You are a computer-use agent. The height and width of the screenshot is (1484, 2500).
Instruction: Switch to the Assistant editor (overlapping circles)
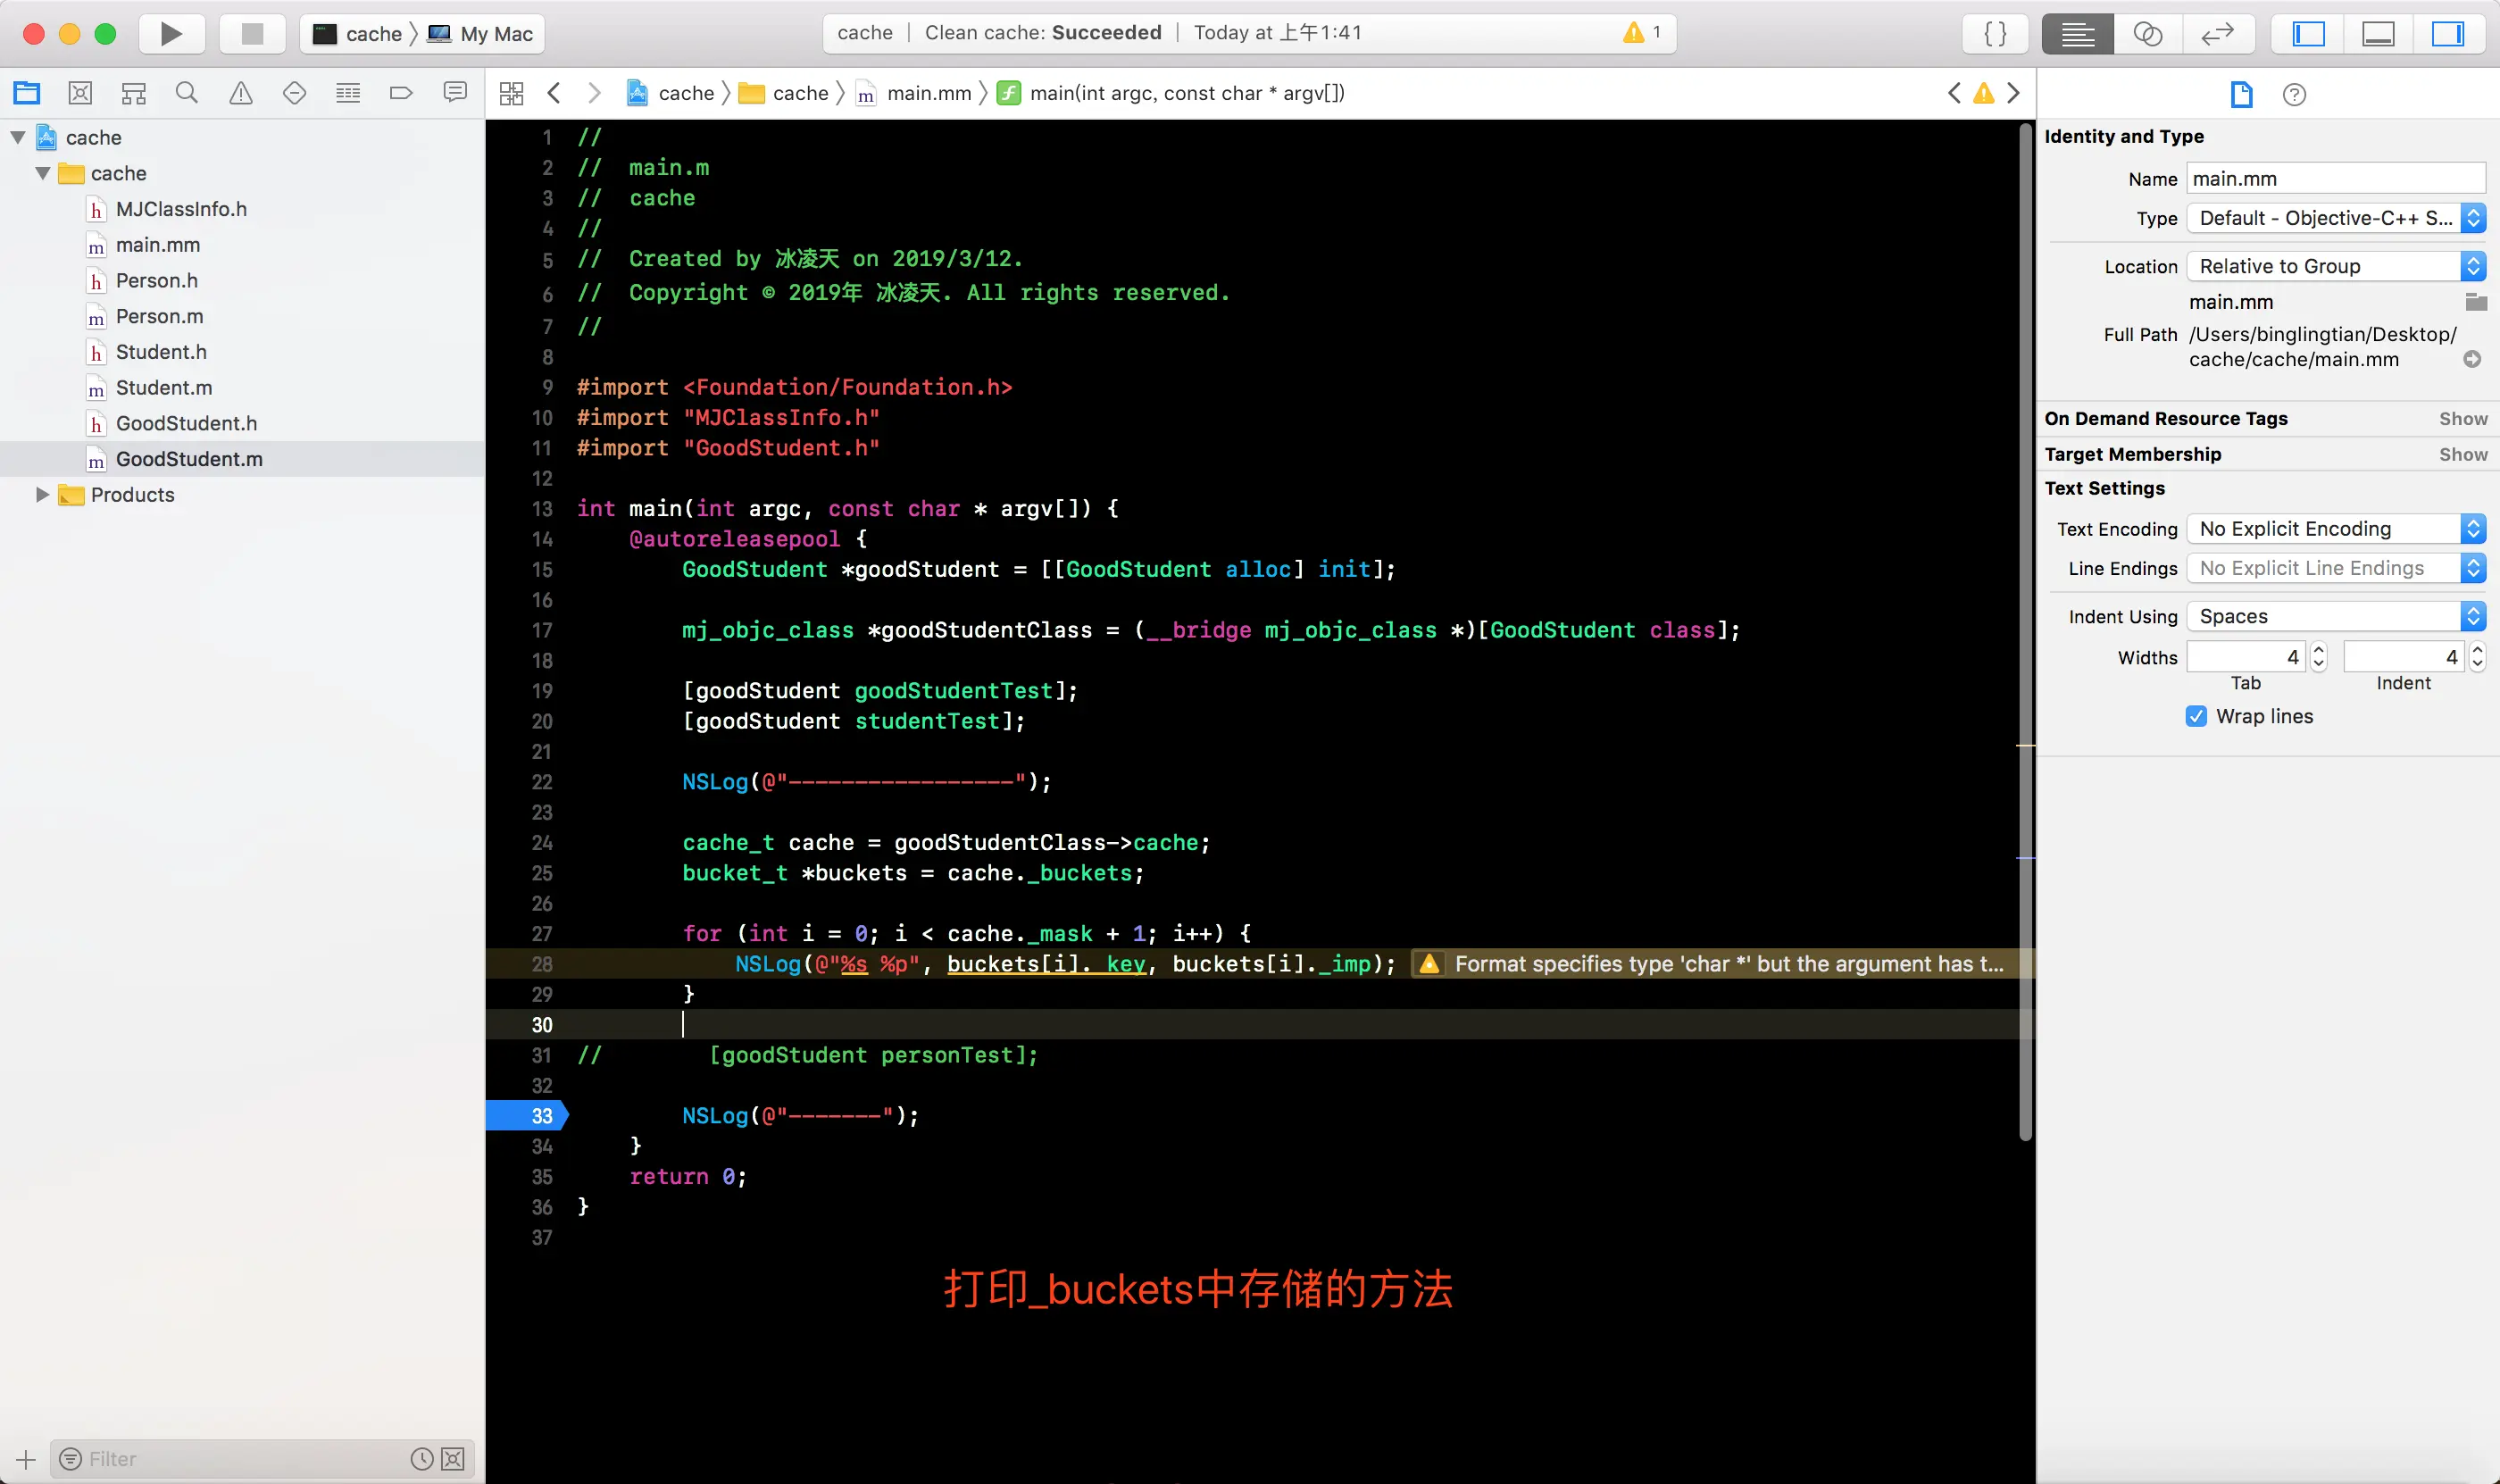[2147, 34]
